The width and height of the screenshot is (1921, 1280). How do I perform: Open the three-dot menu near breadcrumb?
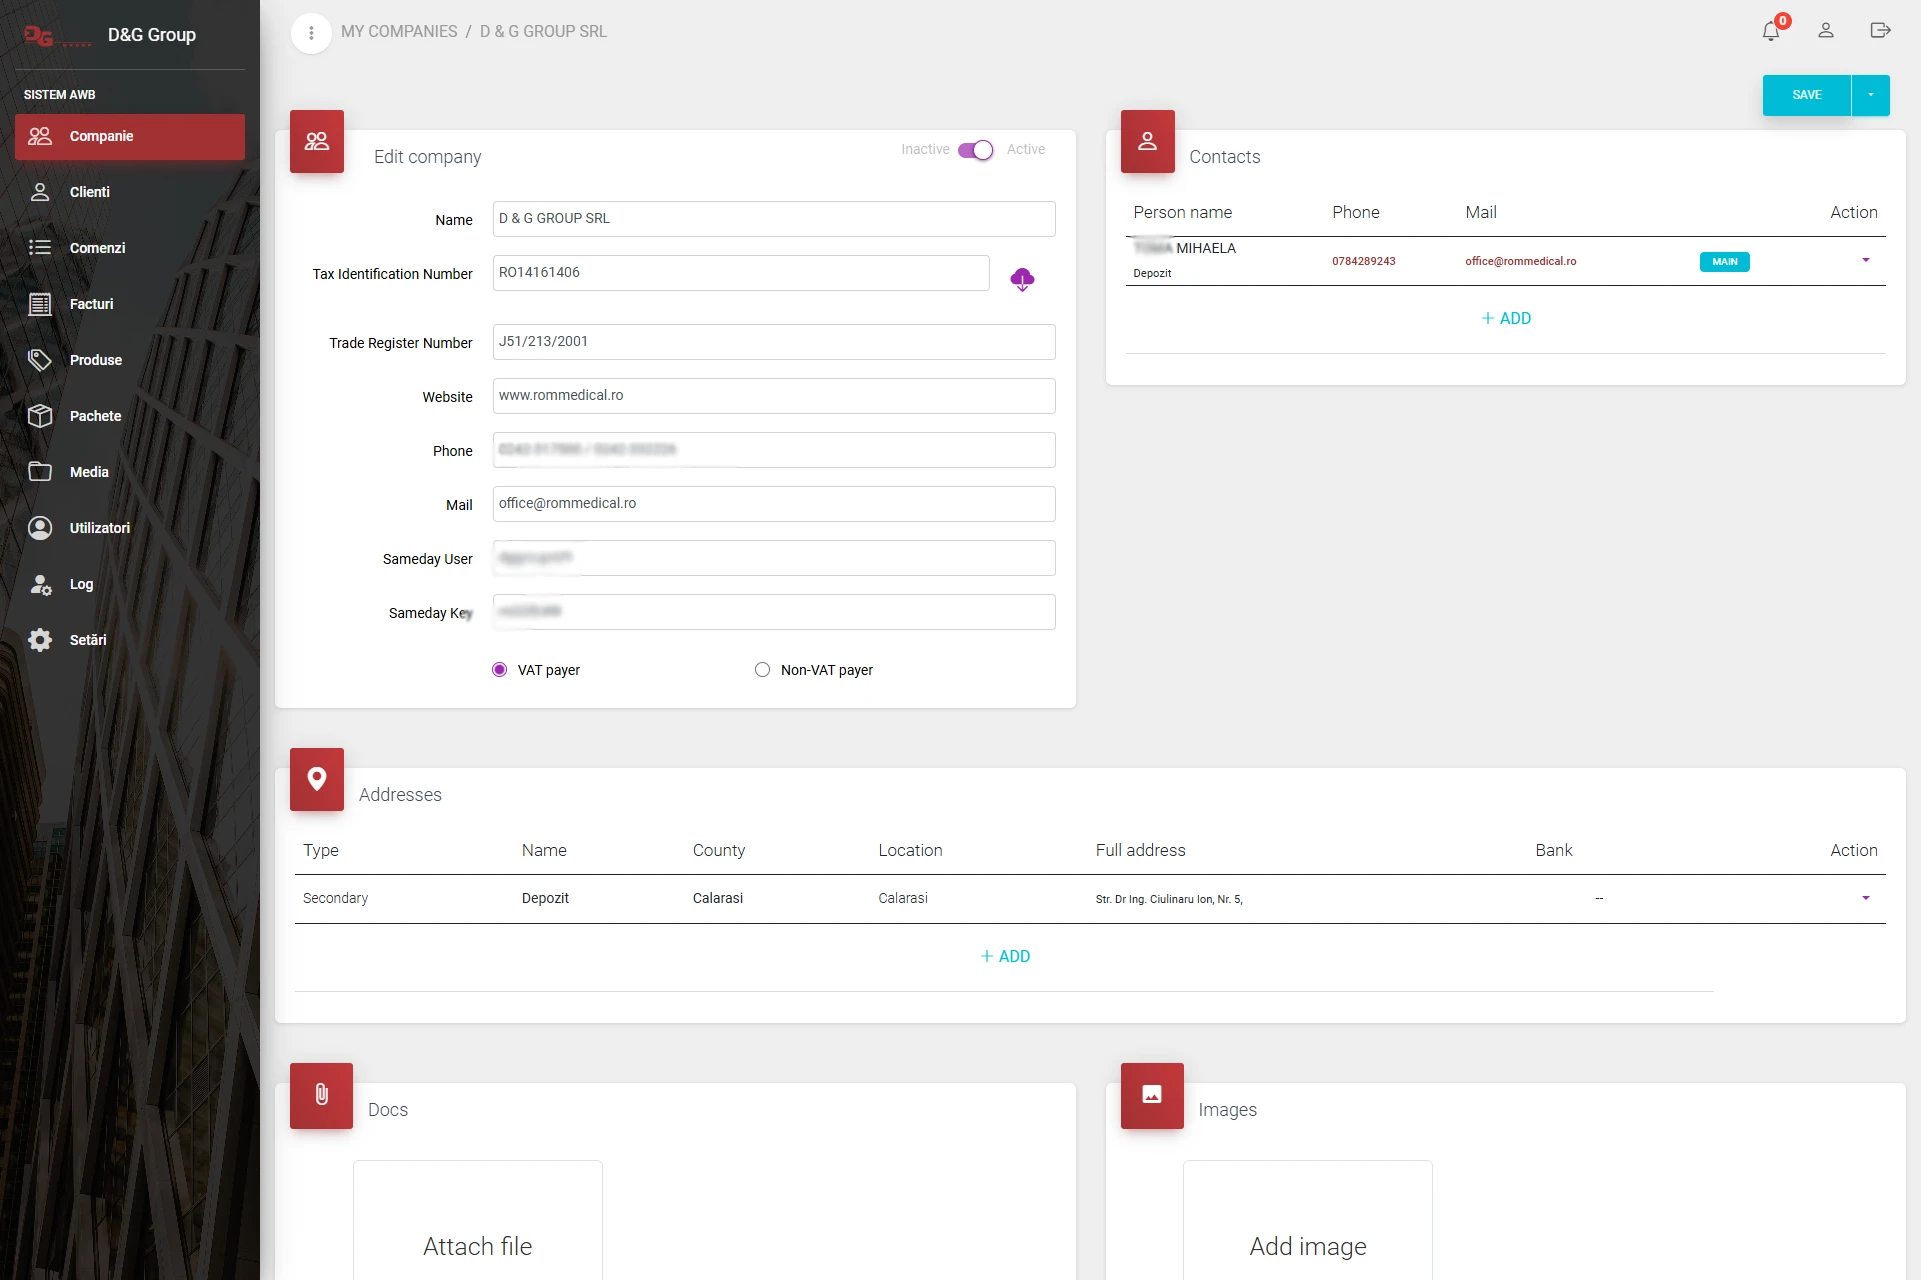(x=311, y=33)
